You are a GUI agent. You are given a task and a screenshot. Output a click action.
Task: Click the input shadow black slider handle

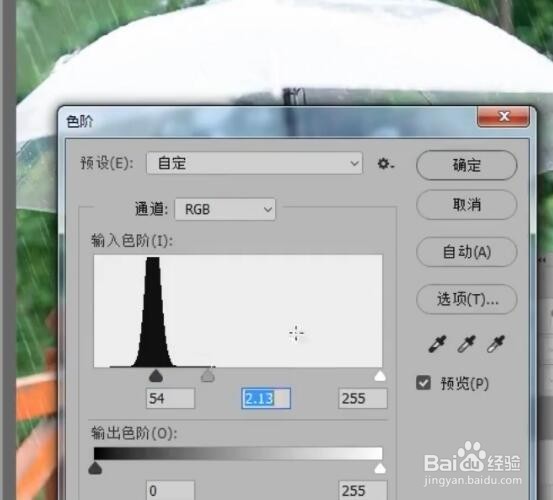(156, 376)
